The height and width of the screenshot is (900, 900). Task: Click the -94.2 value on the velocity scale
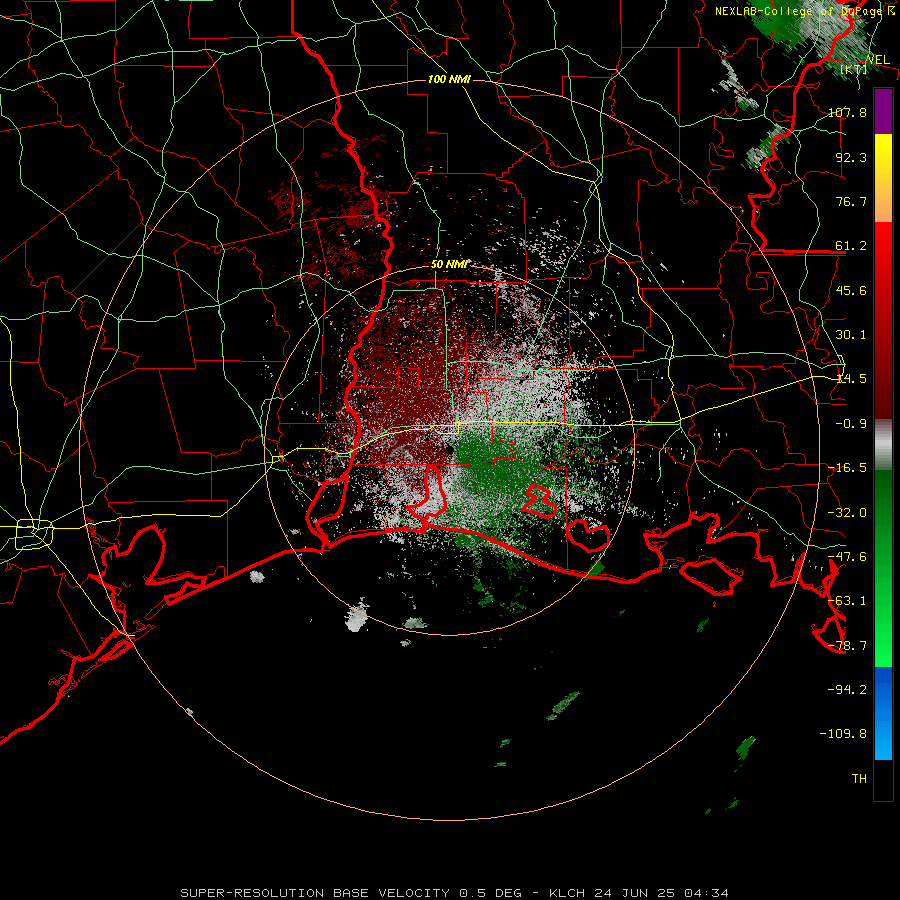click(847, 689)
